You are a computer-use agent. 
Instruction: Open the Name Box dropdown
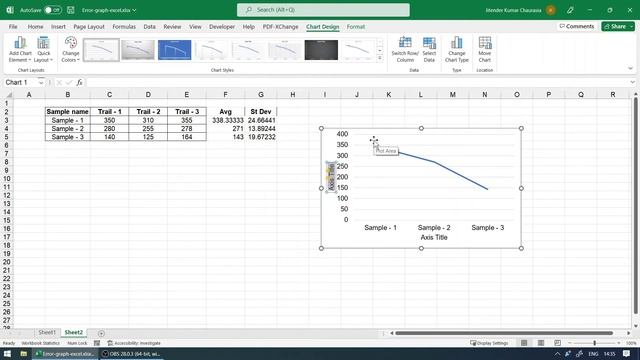click(x=41, y=82)
